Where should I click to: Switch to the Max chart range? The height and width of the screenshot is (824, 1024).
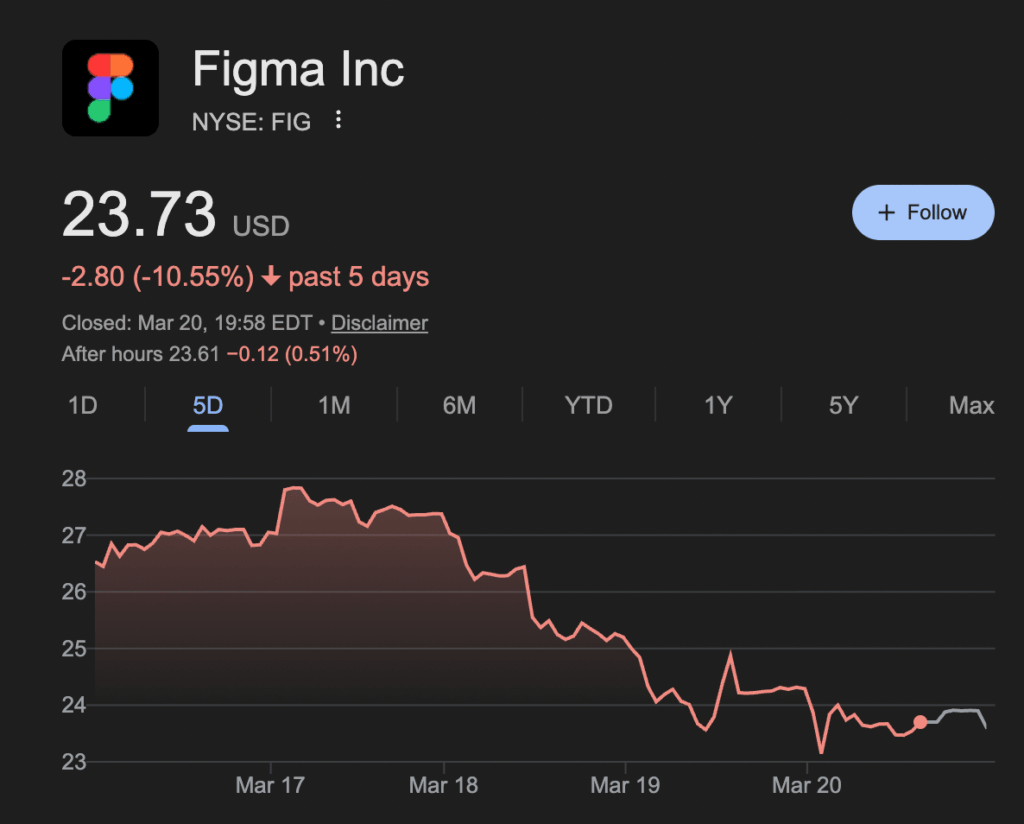coord(970,405)
